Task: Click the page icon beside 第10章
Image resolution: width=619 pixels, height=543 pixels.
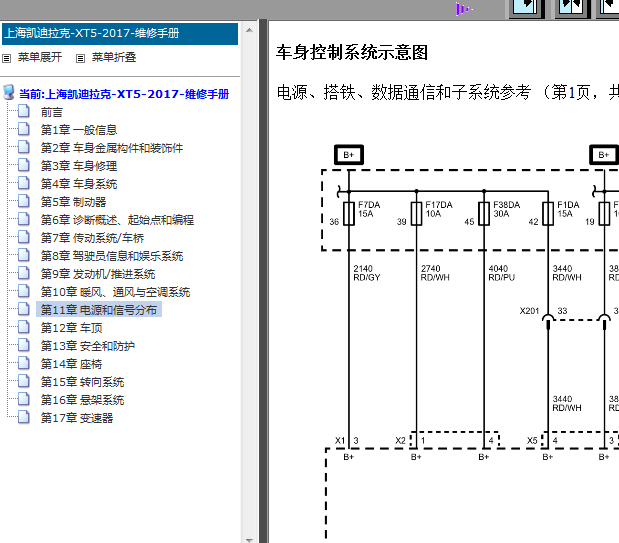Action: click(x=24, y=291)
